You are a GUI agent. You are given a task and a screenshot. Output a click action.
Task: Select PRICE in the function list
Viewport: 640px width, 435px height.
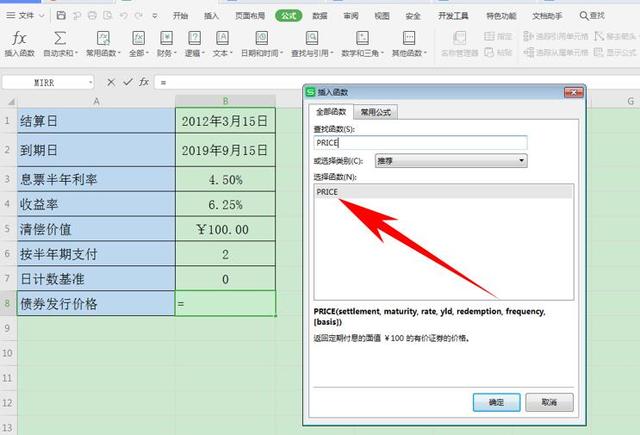click(x=328, y=191)
